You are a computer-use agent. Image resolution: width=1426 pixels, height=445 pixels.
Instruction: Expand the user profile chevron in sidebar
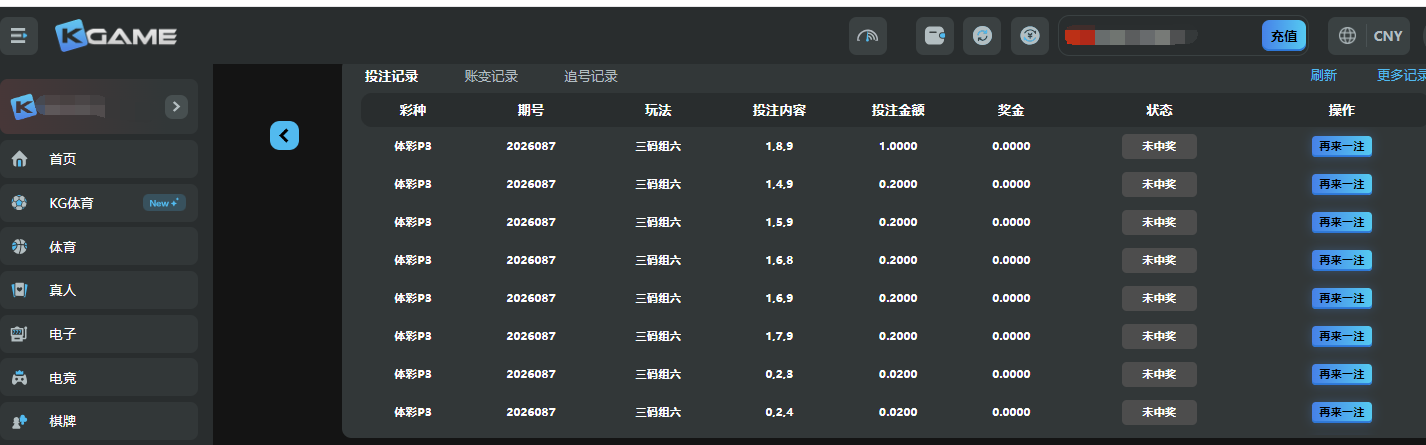click(x=176, y=106)
